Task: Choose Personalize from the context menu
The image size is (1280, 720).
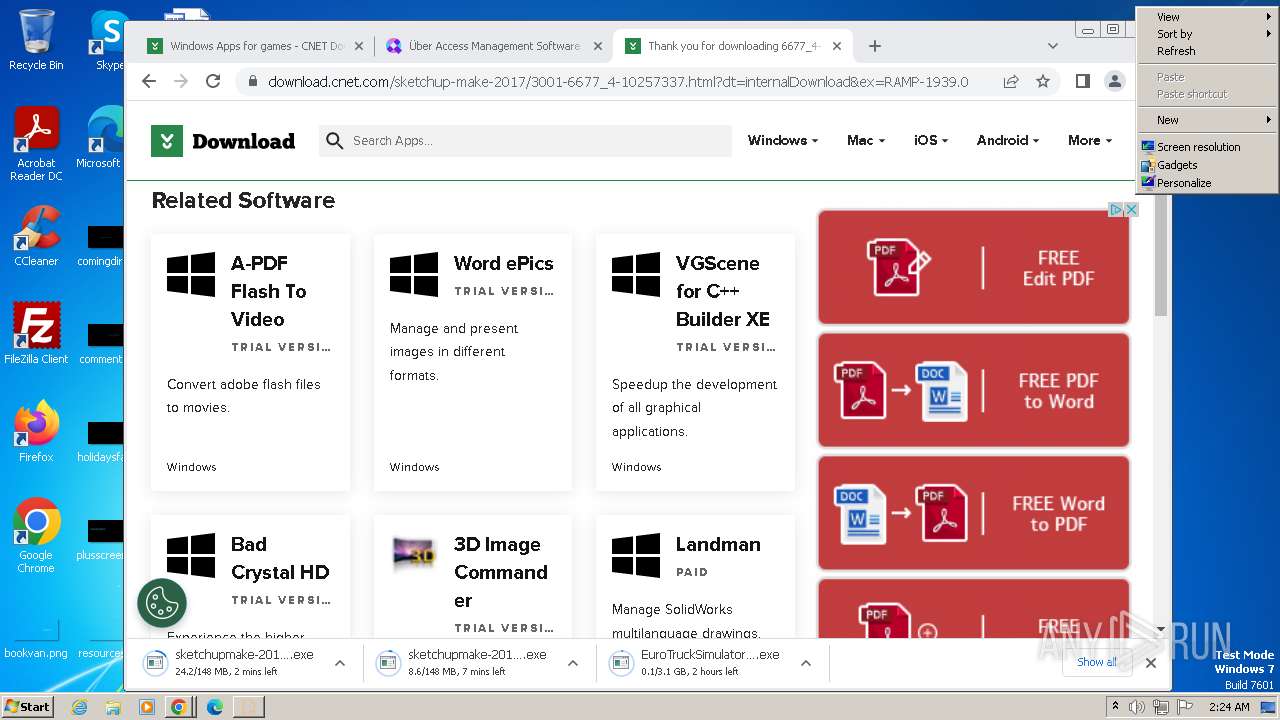Action: (x=1207, y=183)
